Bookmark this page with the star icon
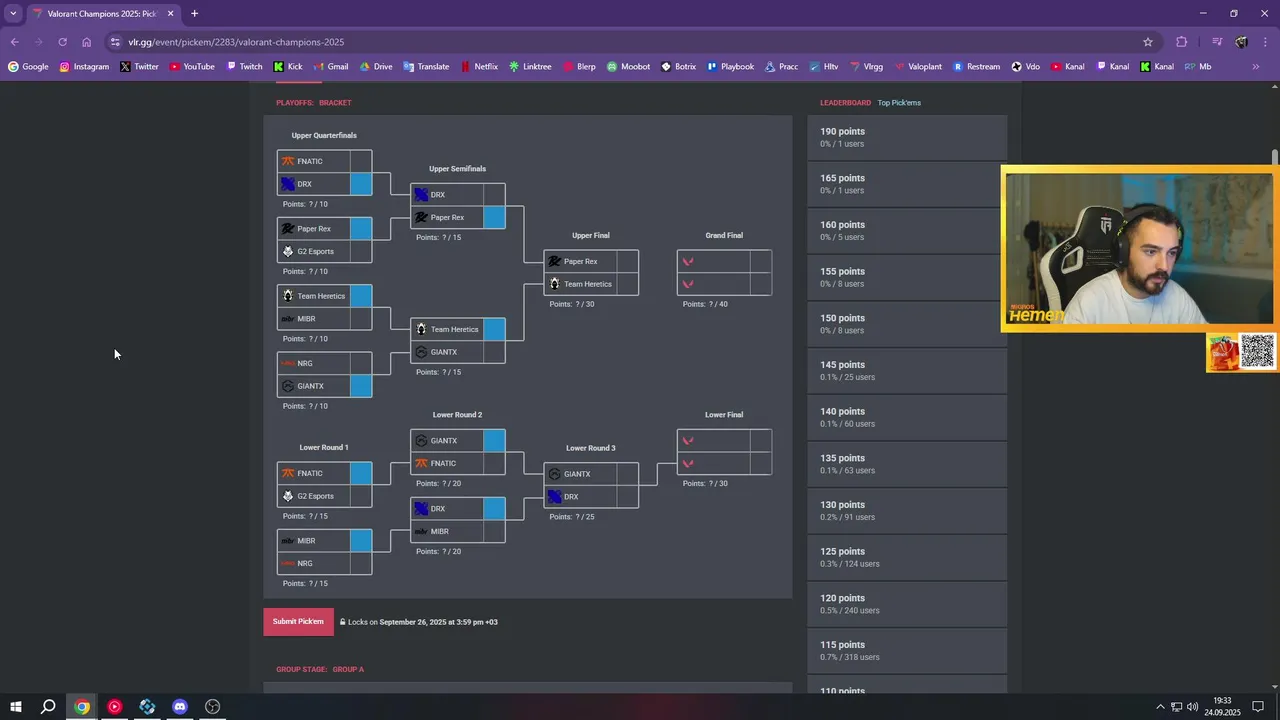 [1148, 42]
